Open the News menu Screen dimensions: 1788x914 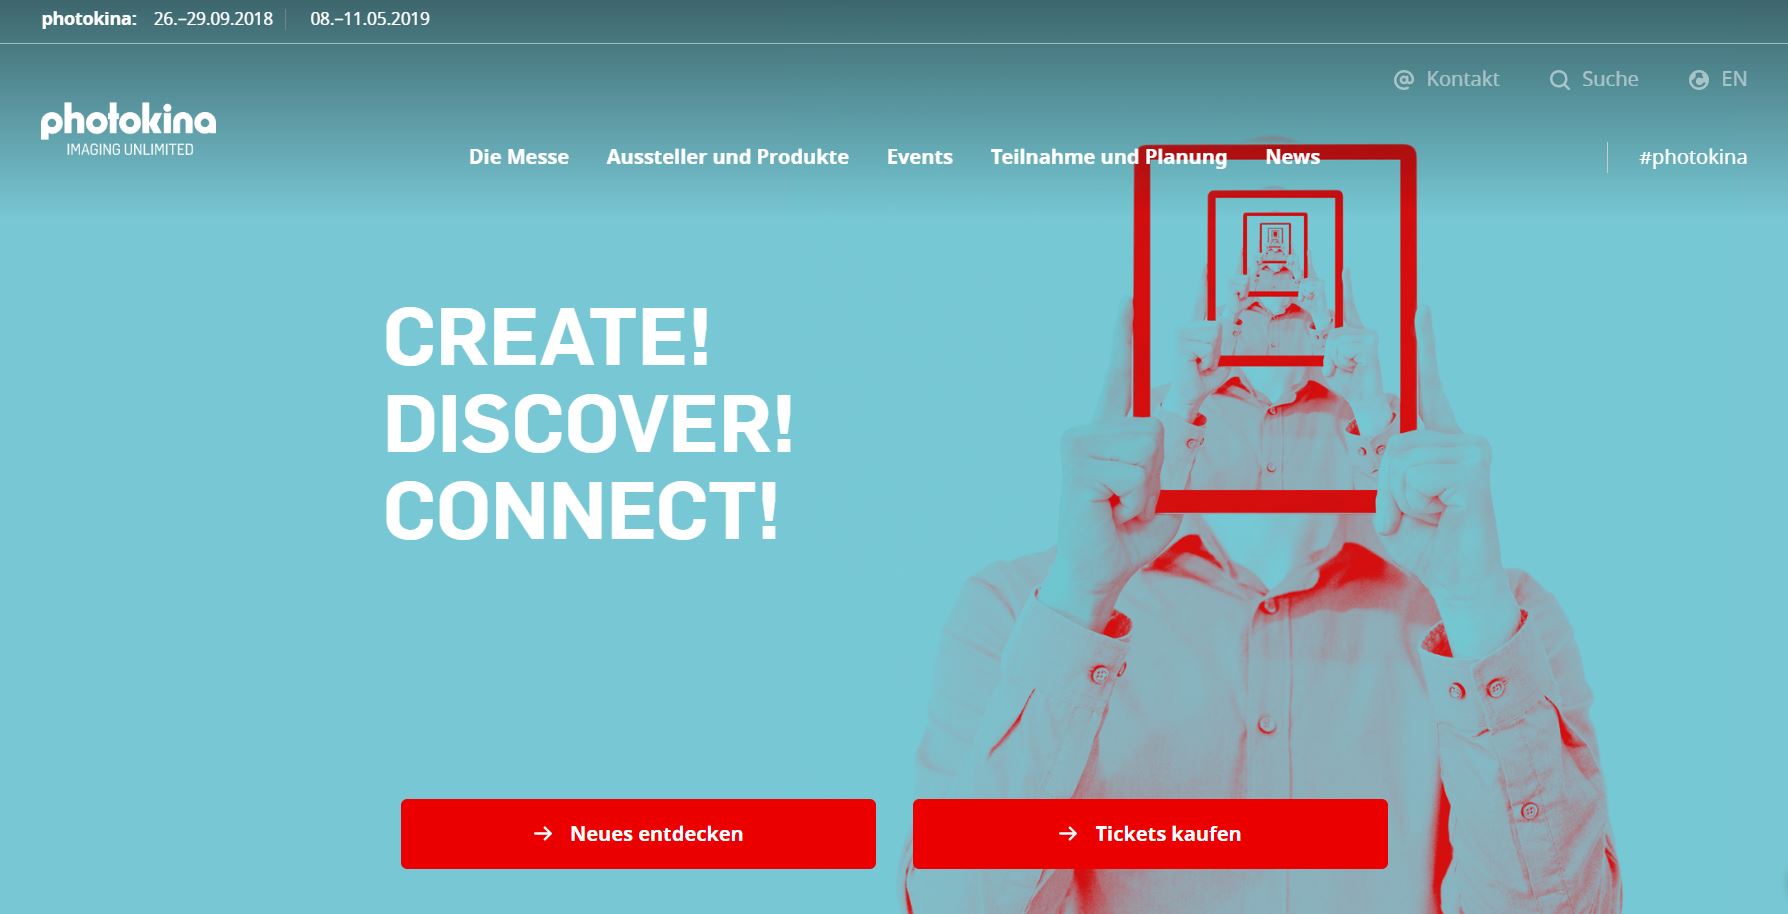click(x=1292, y=157)
